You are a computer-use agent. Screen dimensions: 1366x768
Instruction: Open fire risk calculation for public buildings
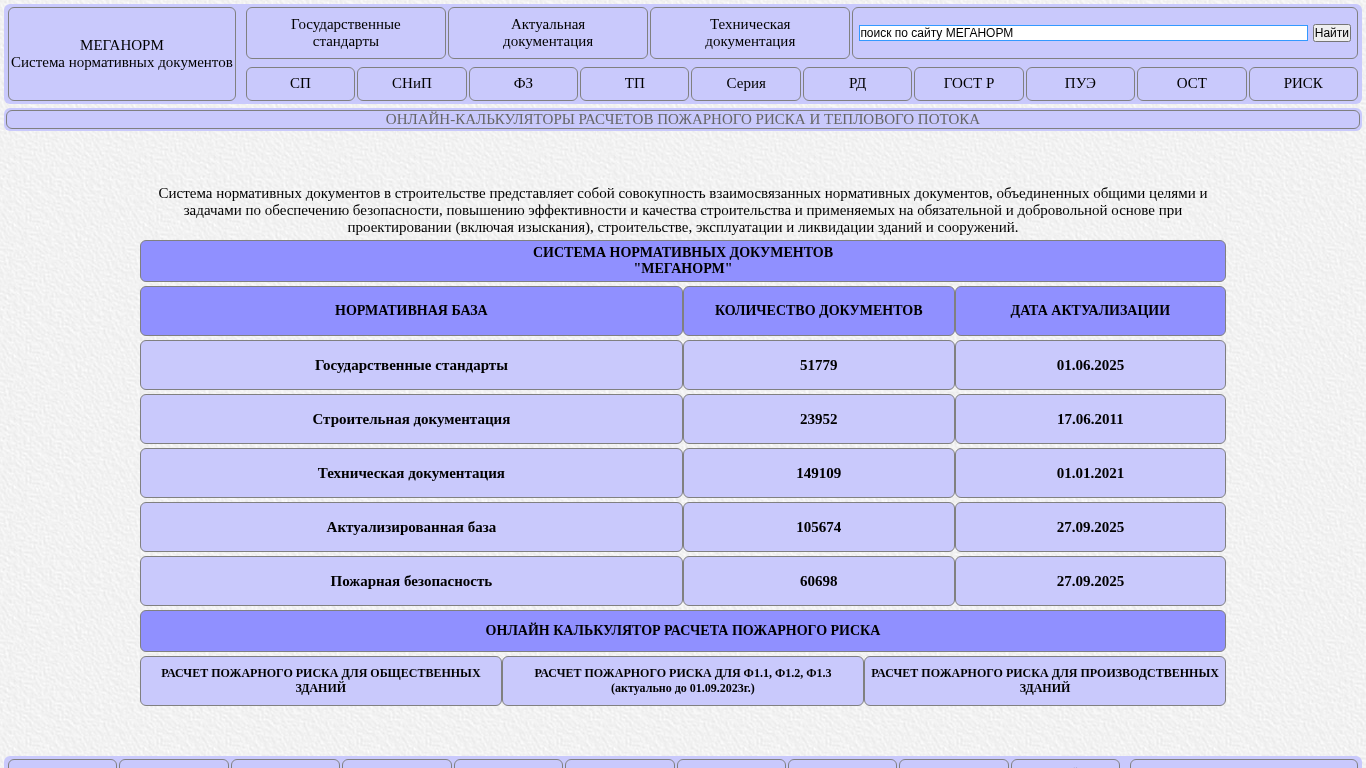[321, 681]
